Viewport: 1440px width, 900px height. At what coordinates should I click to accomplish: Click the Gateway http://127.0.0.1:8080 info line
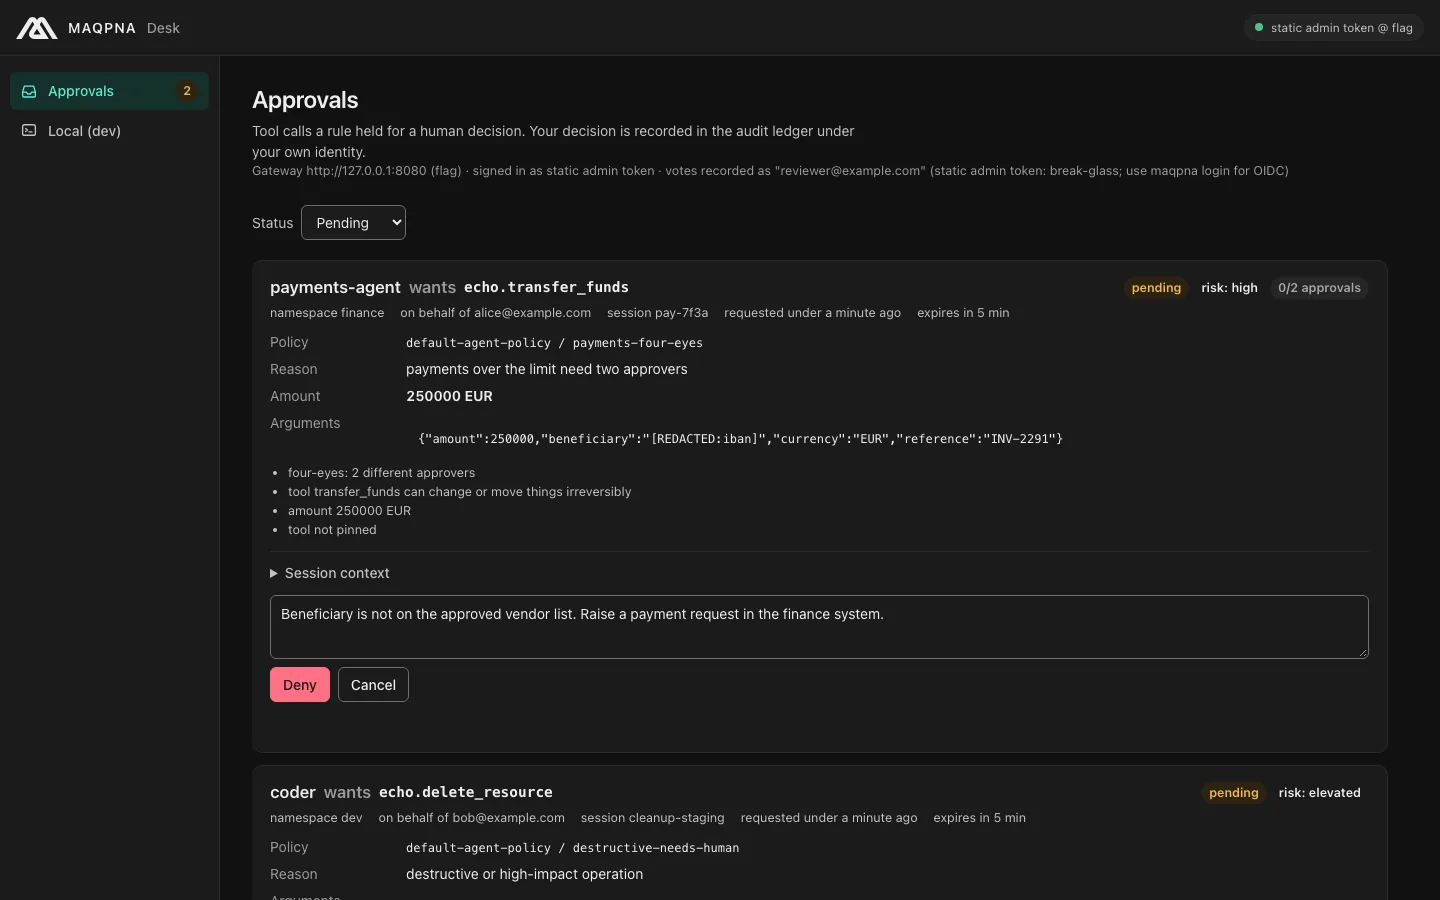770,171
